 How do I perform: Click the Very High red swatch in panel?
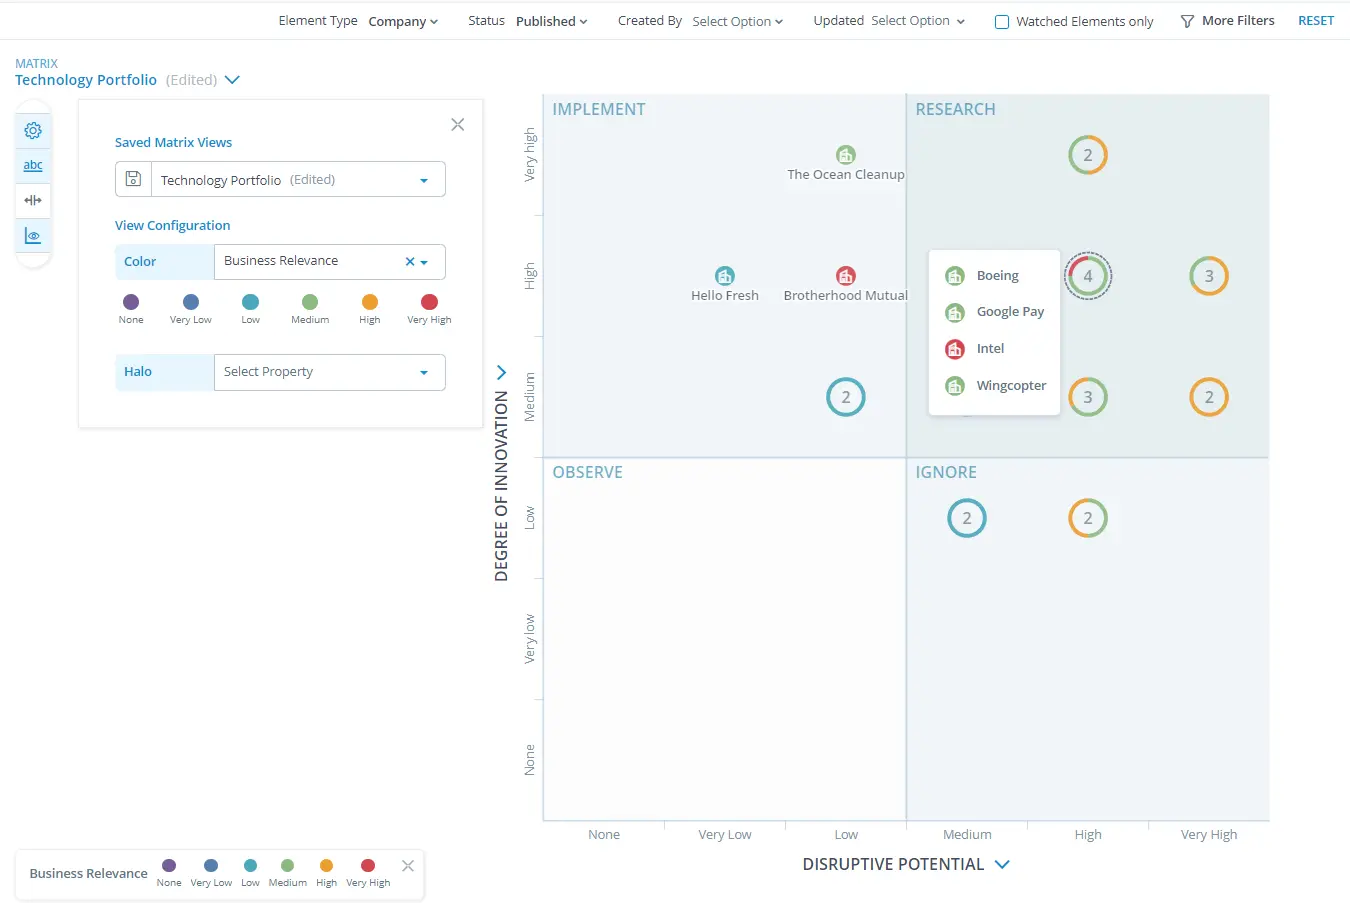coord(429,302)
